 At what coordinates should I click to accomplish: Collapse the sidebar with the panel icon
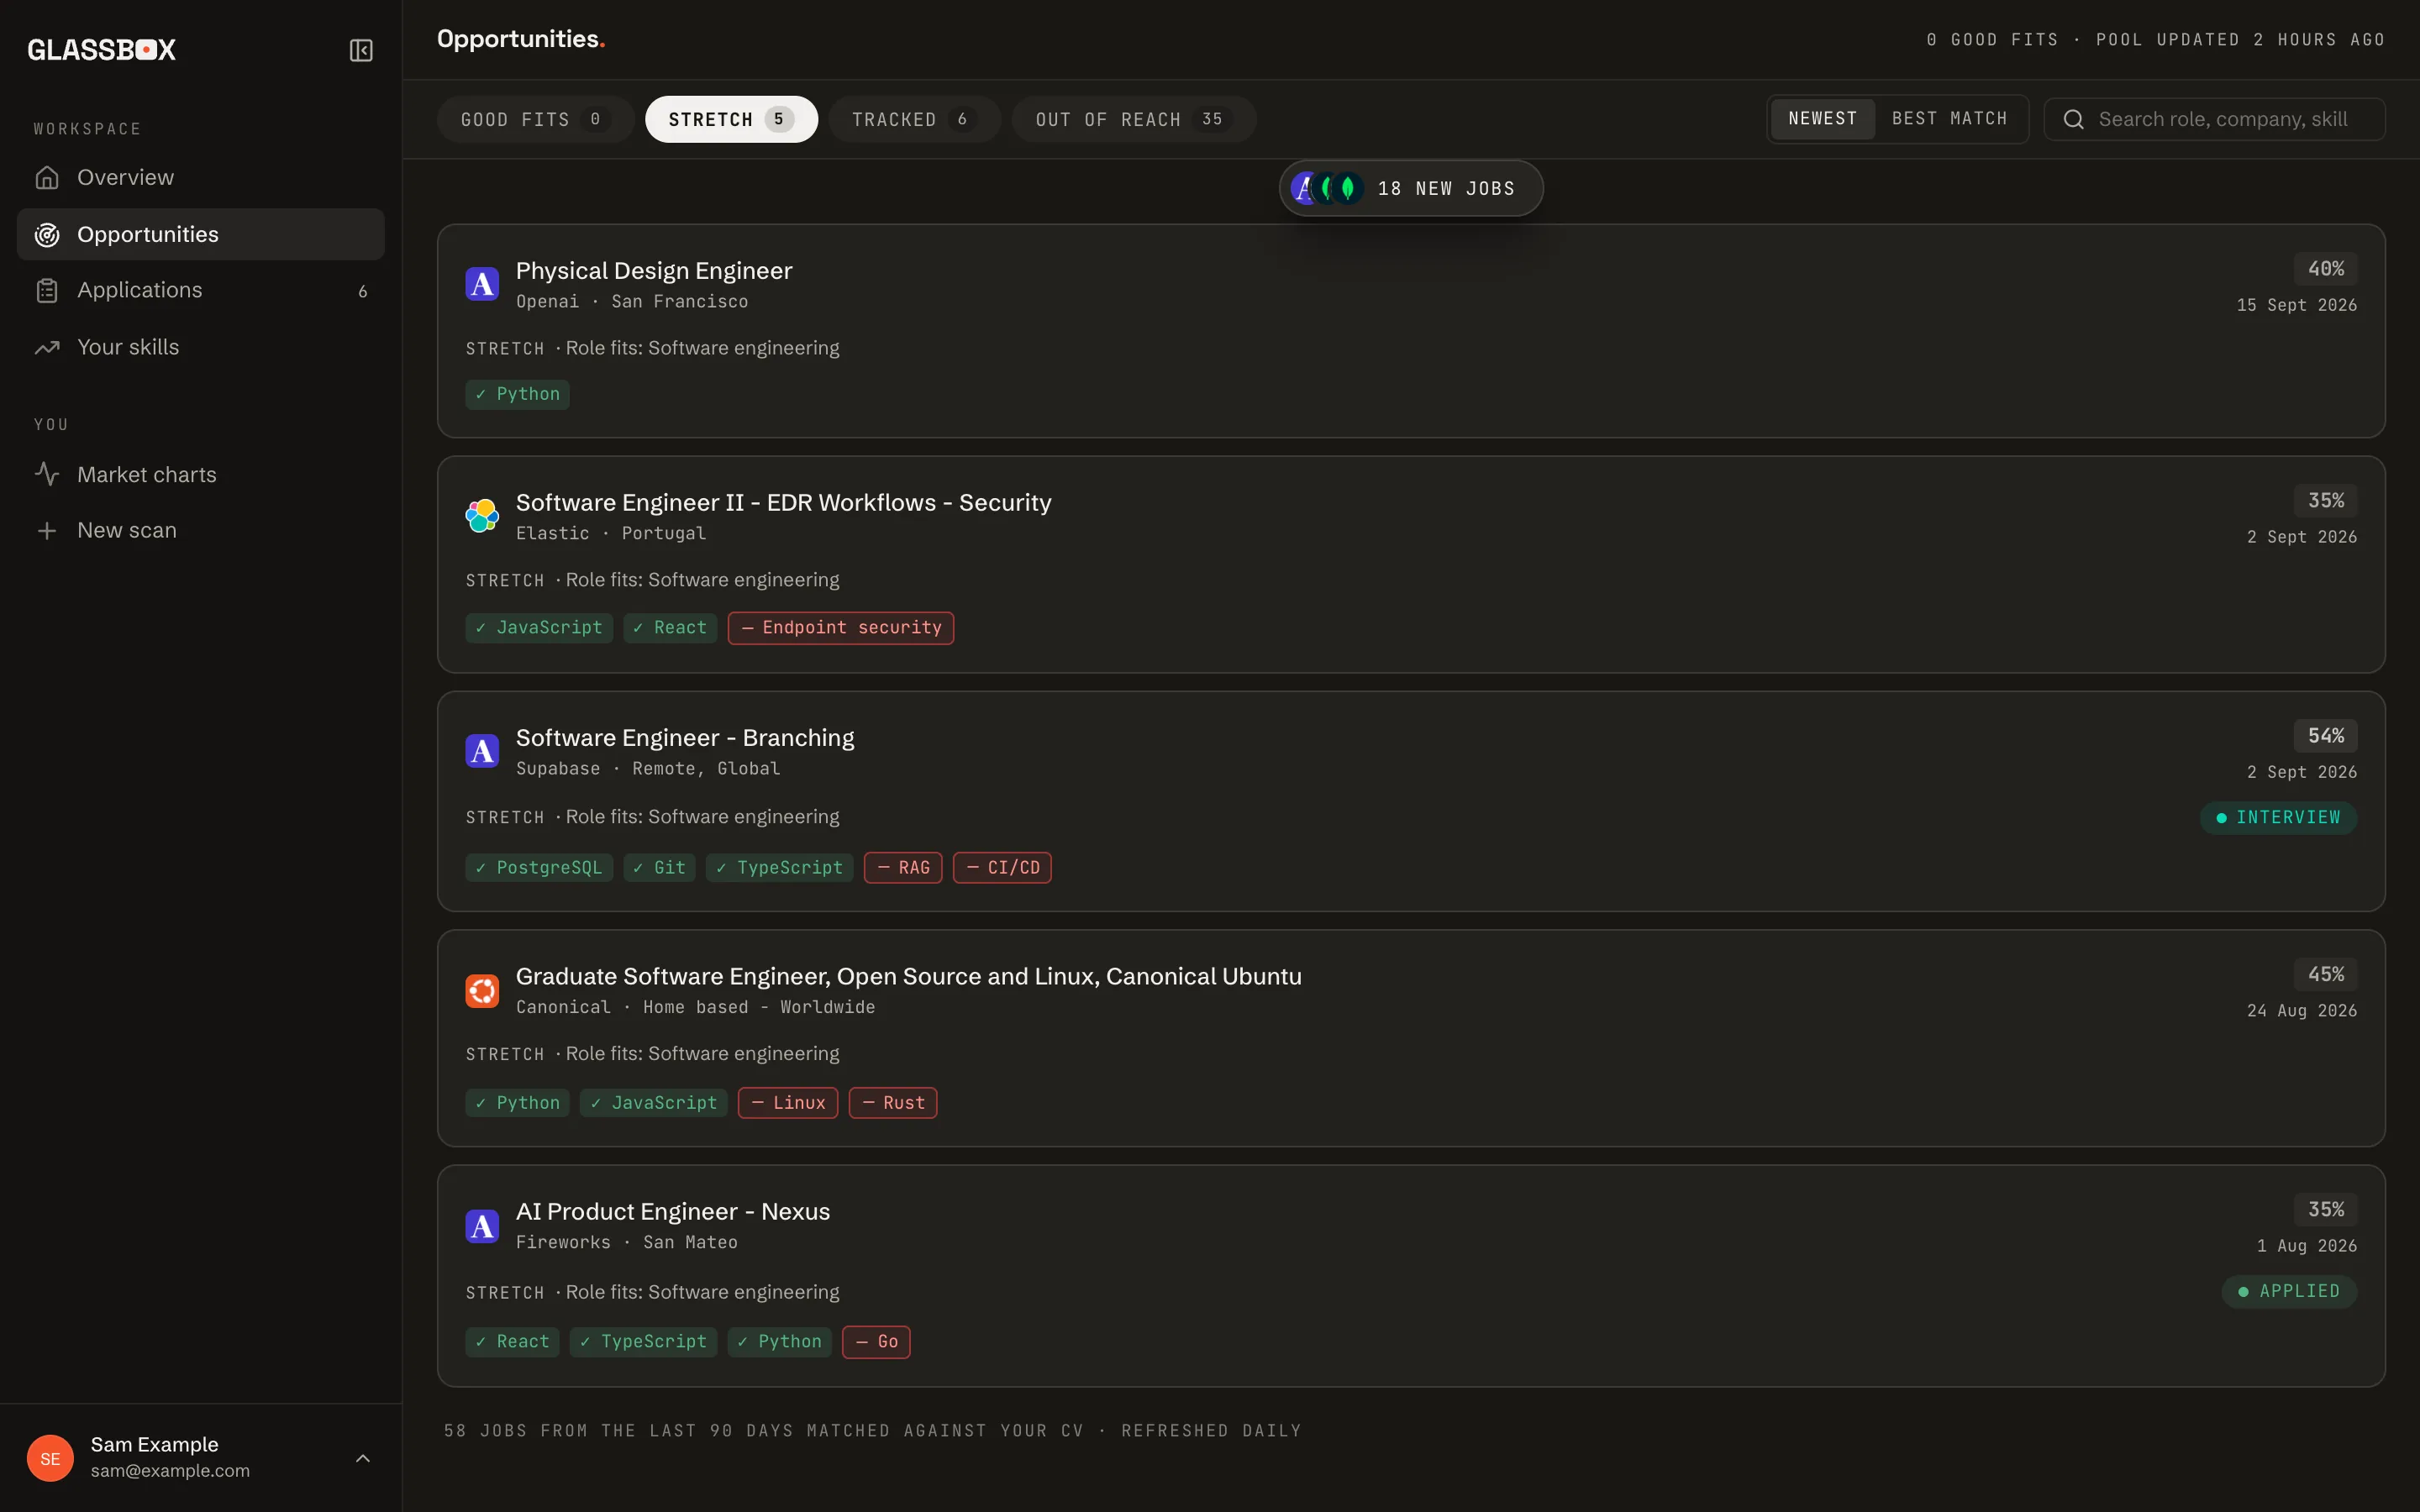tap(361, 50)
